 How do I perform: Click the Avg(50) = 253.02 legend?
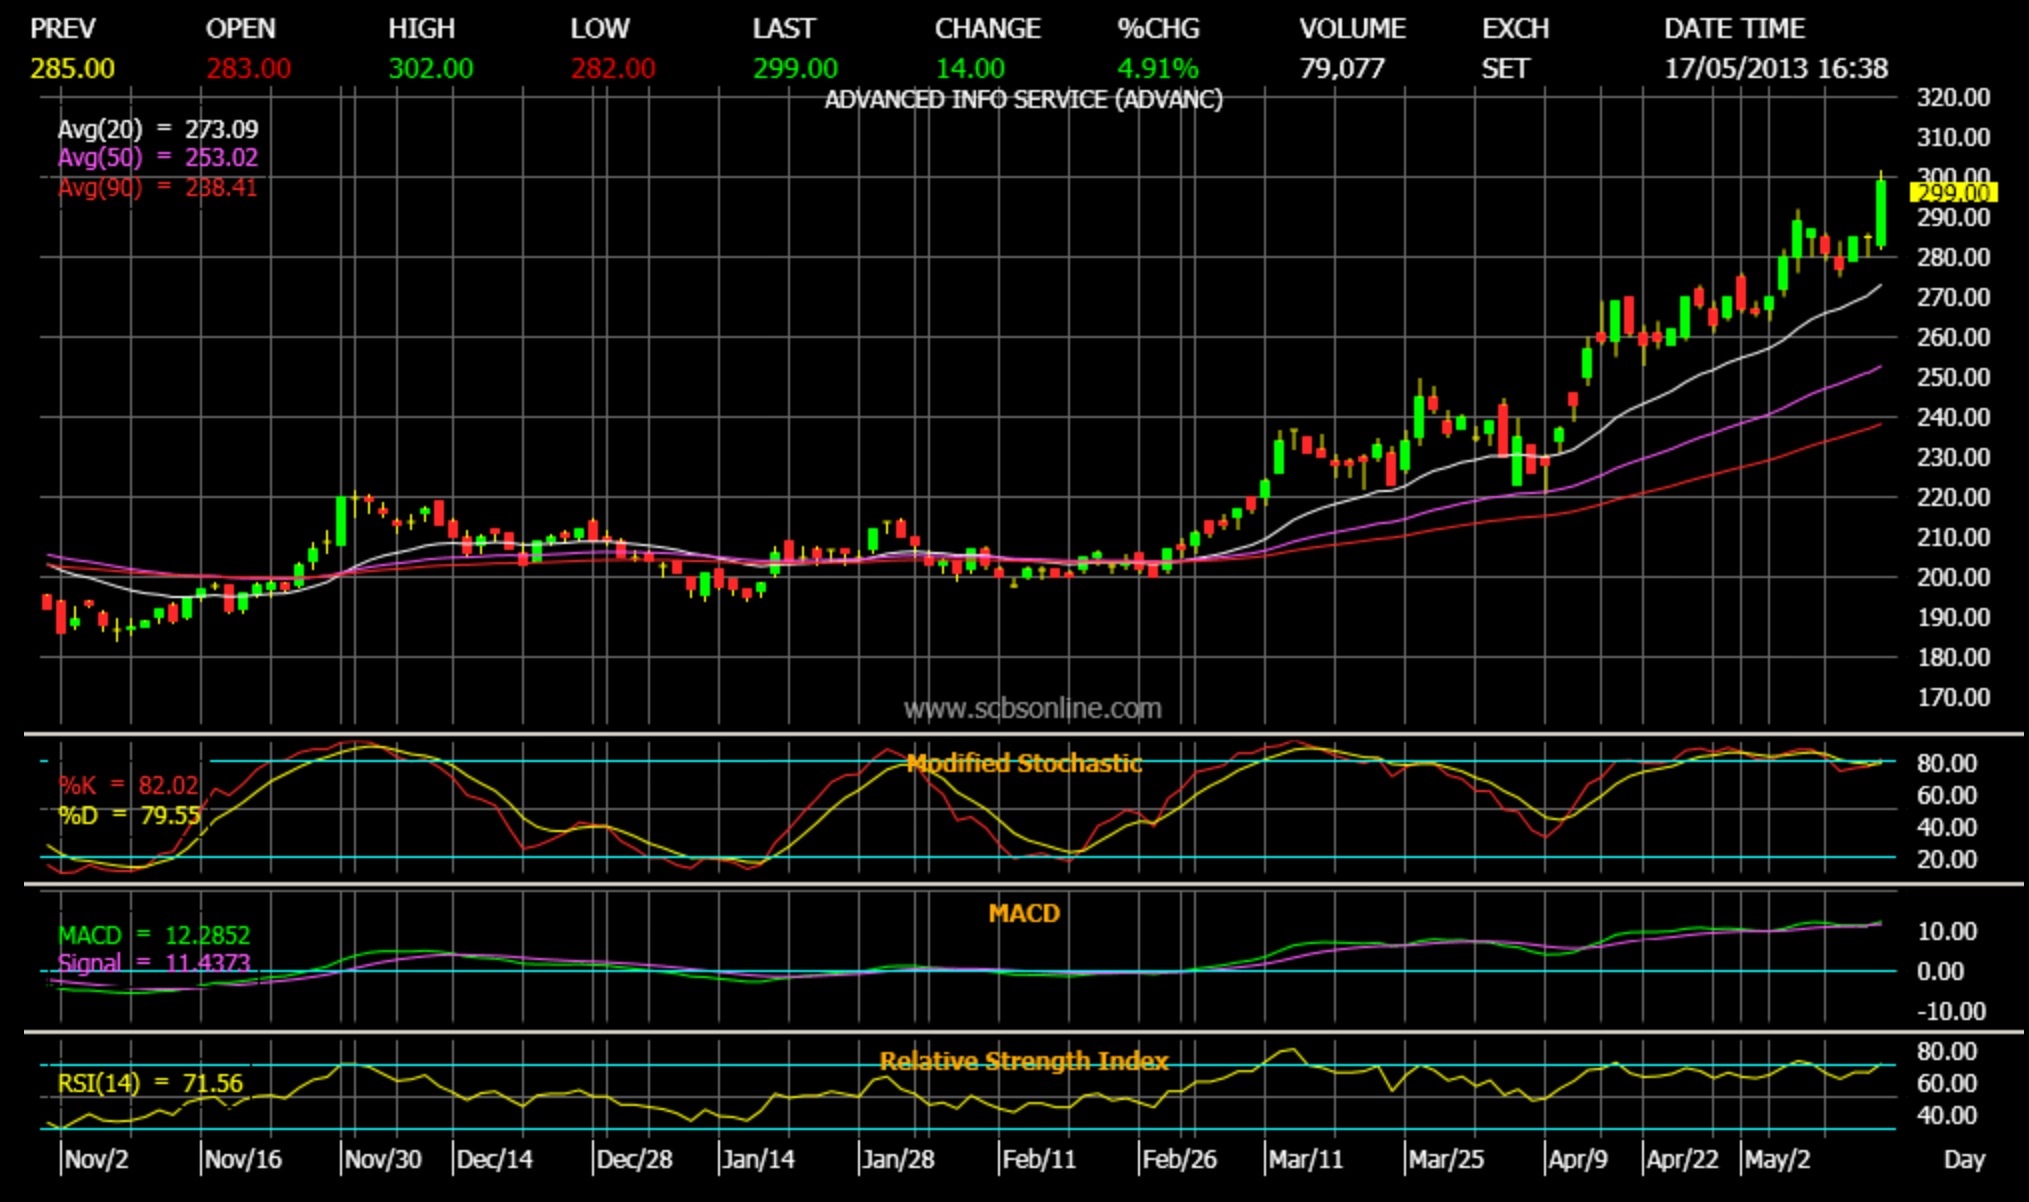click(158, 158)
